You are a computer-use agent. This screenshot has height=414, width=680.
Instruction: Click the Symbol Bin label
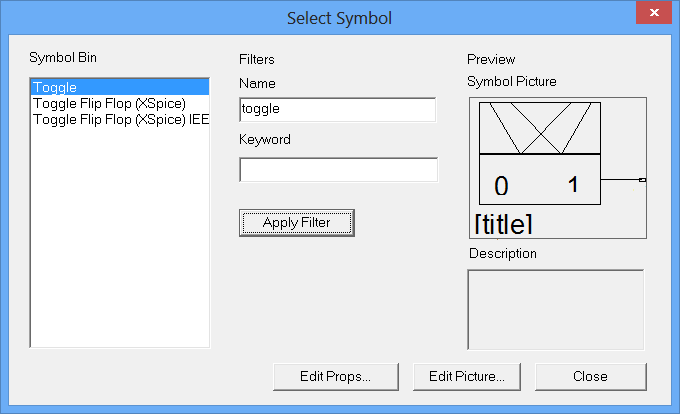coord(64,56)
